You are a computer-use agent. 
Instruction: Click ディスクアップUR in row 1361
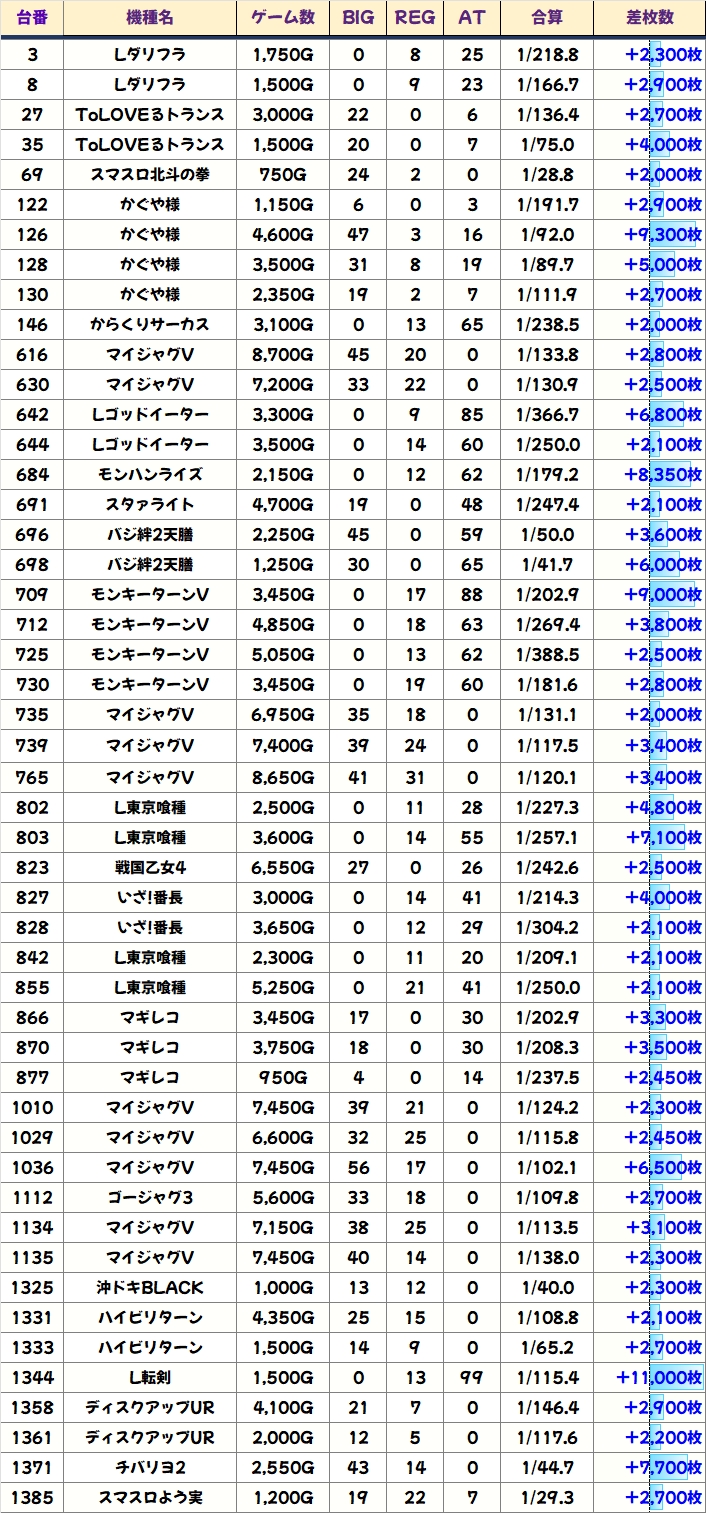click(150, 1437)
